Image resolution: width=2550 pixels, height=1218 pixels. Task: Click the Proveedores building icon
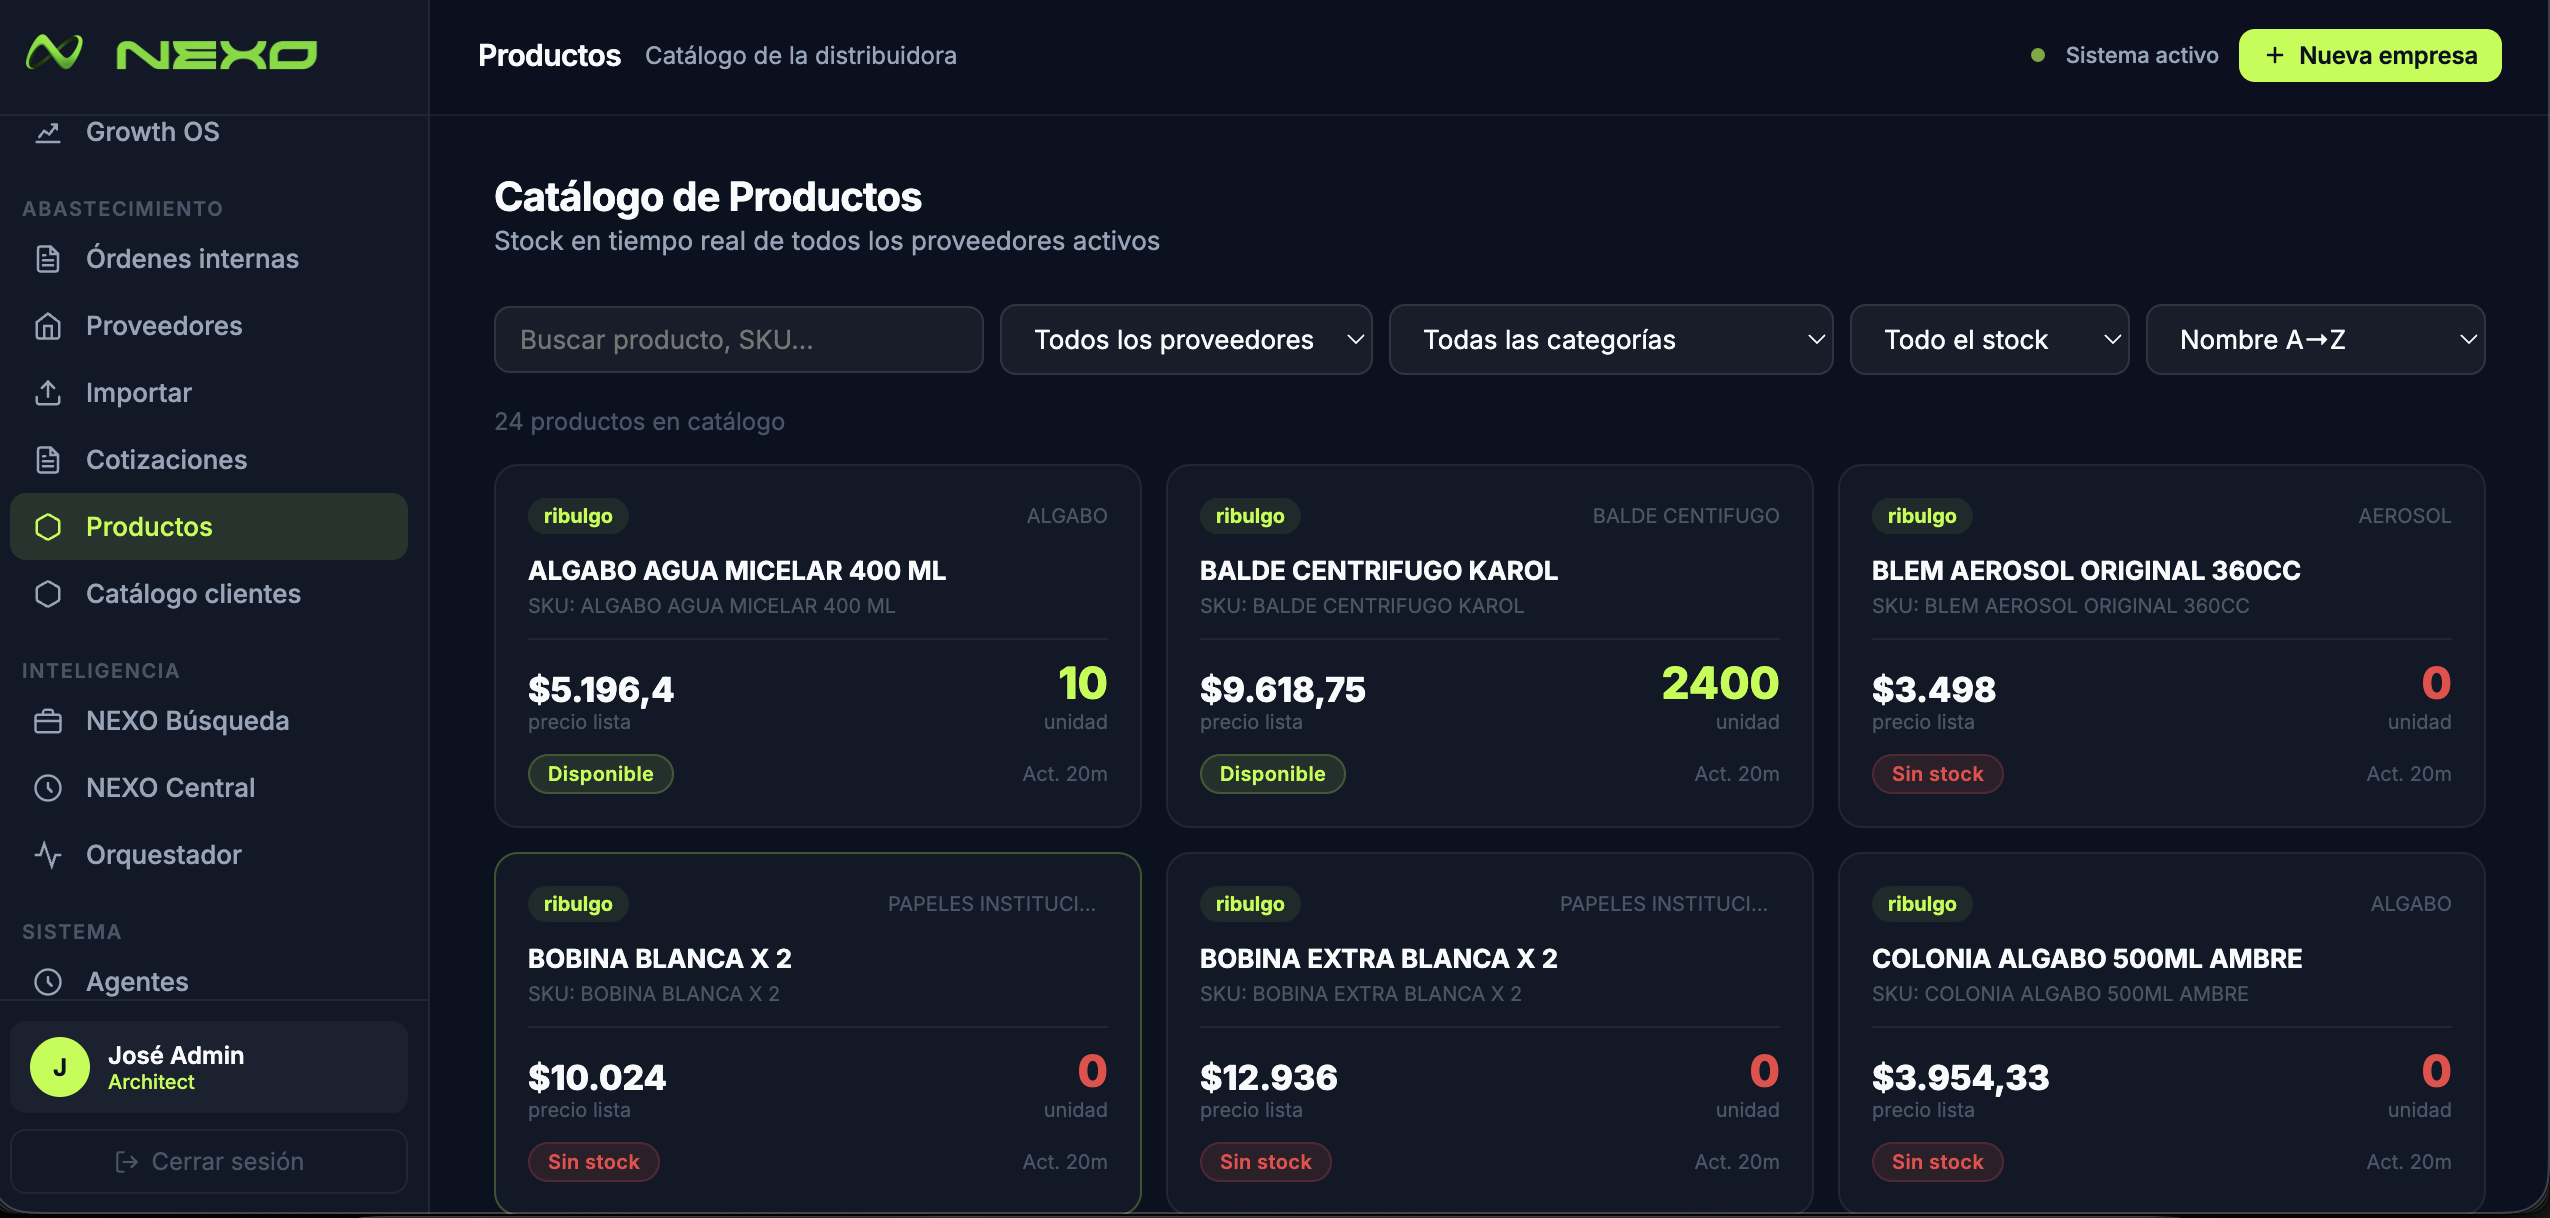48,326
